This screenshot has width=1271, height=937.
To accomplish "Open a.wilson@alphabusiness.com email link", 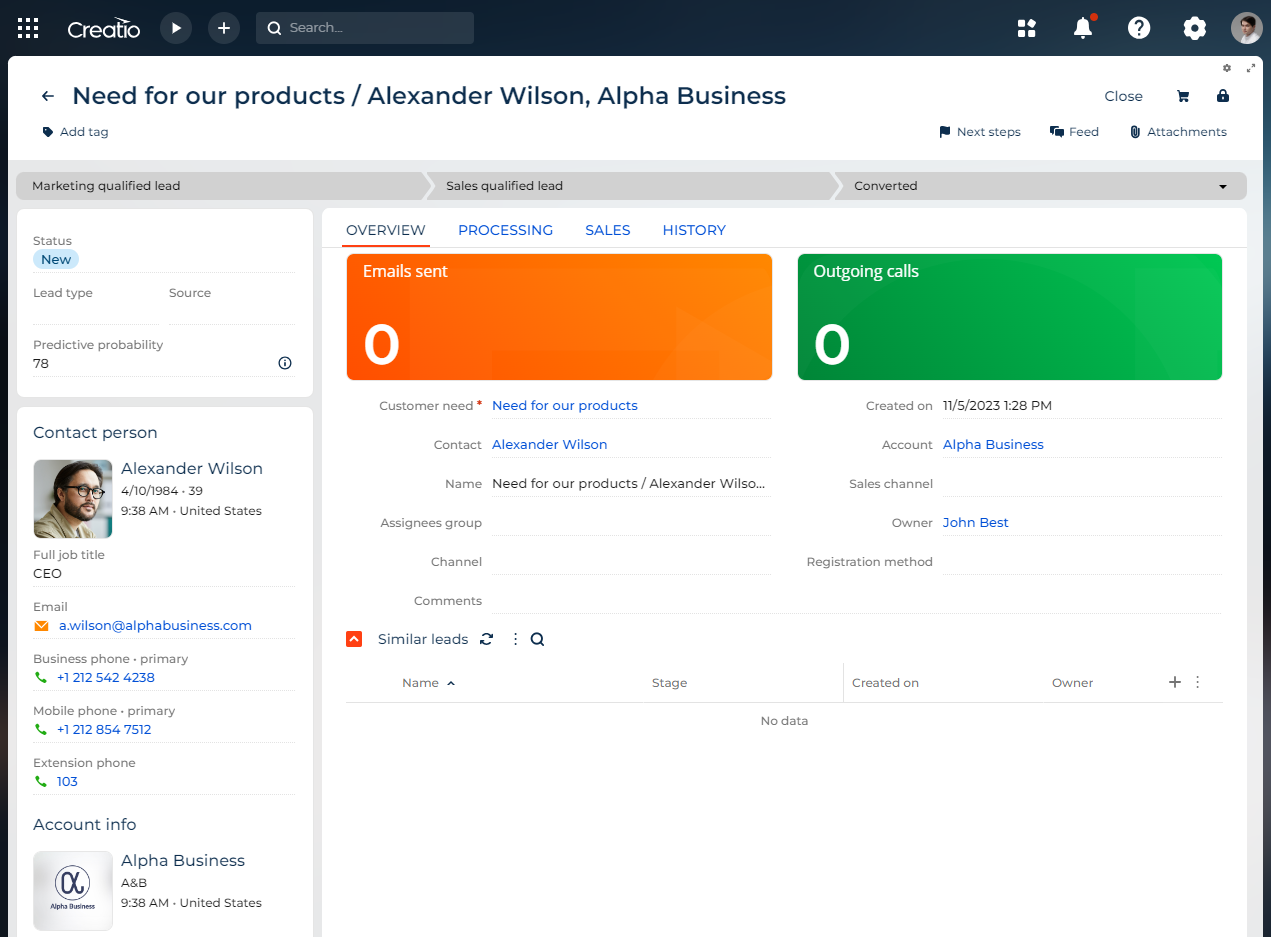I will [x=155, y=626].
